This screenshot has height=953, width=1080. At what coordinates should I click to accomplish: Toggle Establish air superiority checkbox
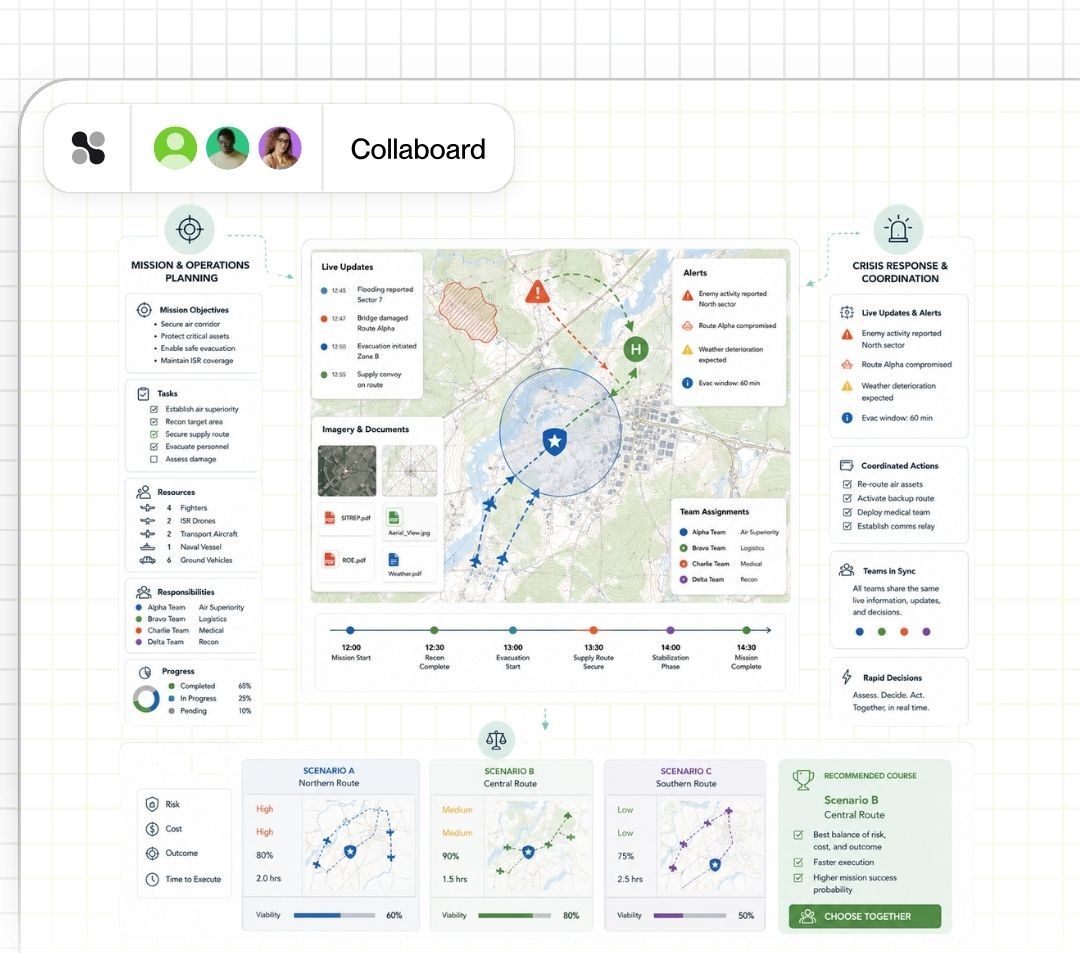[154, 409]
